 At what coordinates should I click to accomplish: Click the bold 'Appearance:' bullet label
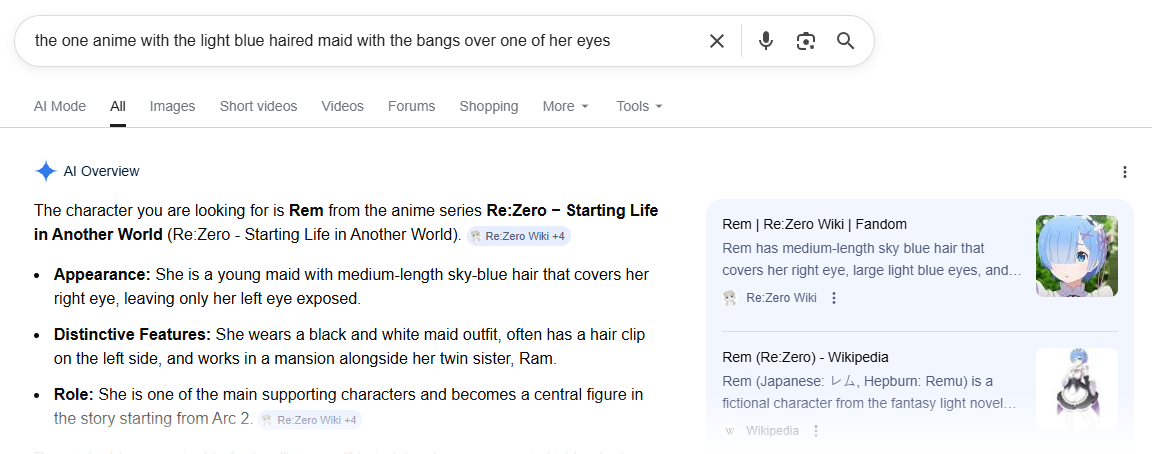[x=101, y=275]
